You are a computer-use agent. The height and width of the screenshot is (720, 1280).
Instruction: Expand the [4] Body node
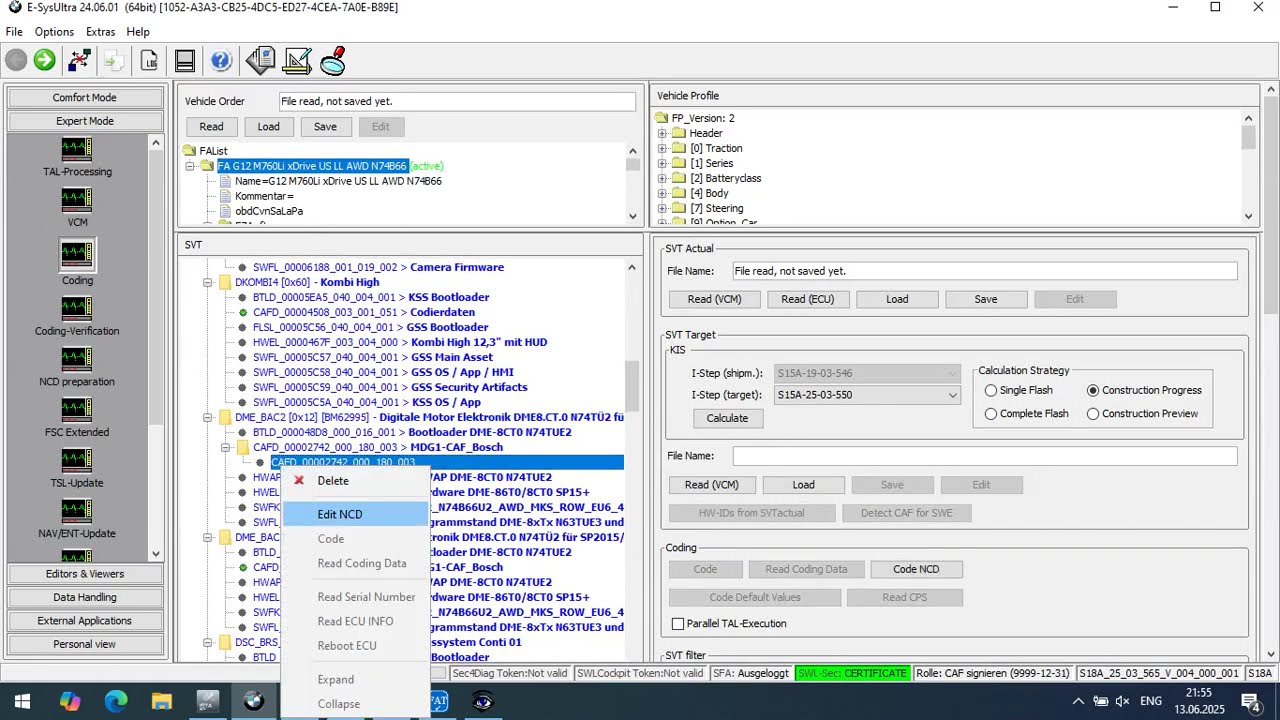point(662,193)
